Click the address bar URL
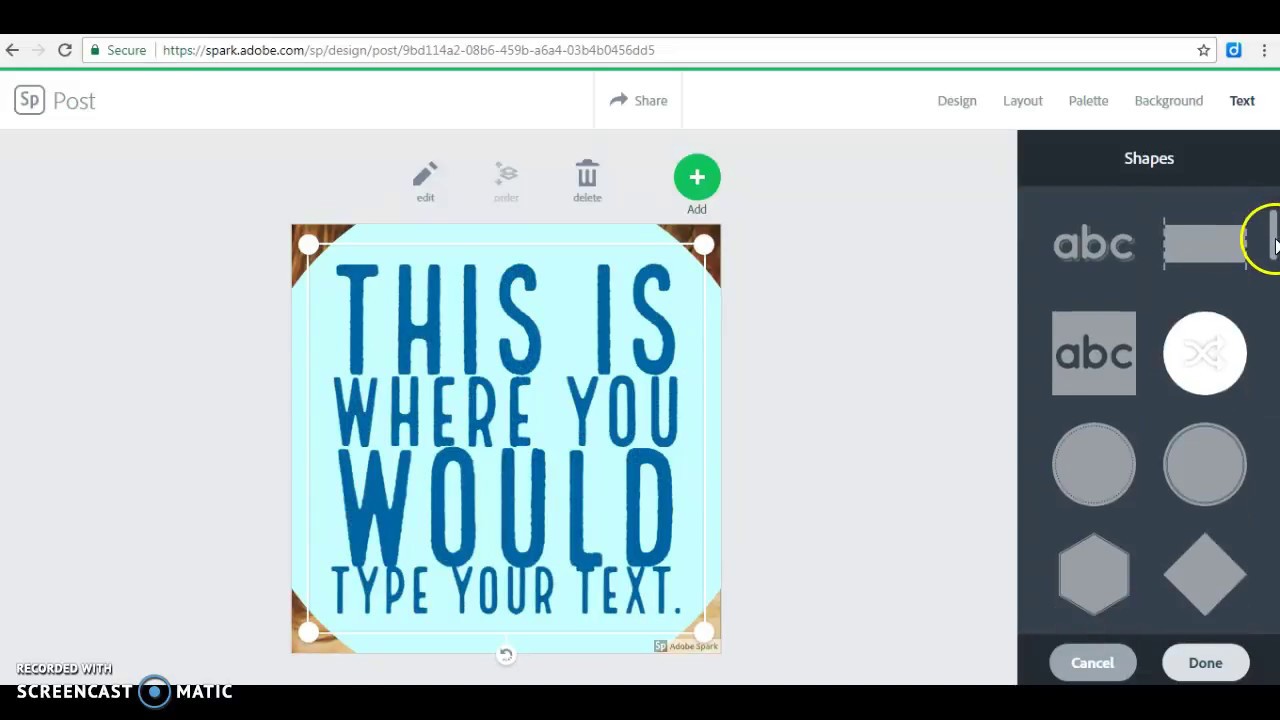Screen dimensions: 1280x720 tap(408, 50)
